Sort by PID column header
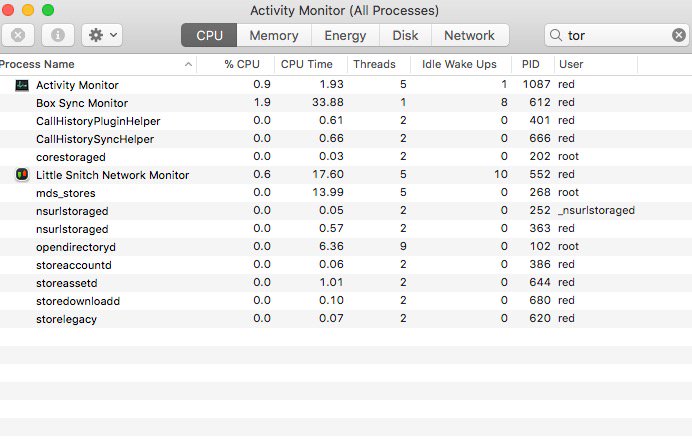This screenshot has height=440, width=692. click(x=530, y=64)
